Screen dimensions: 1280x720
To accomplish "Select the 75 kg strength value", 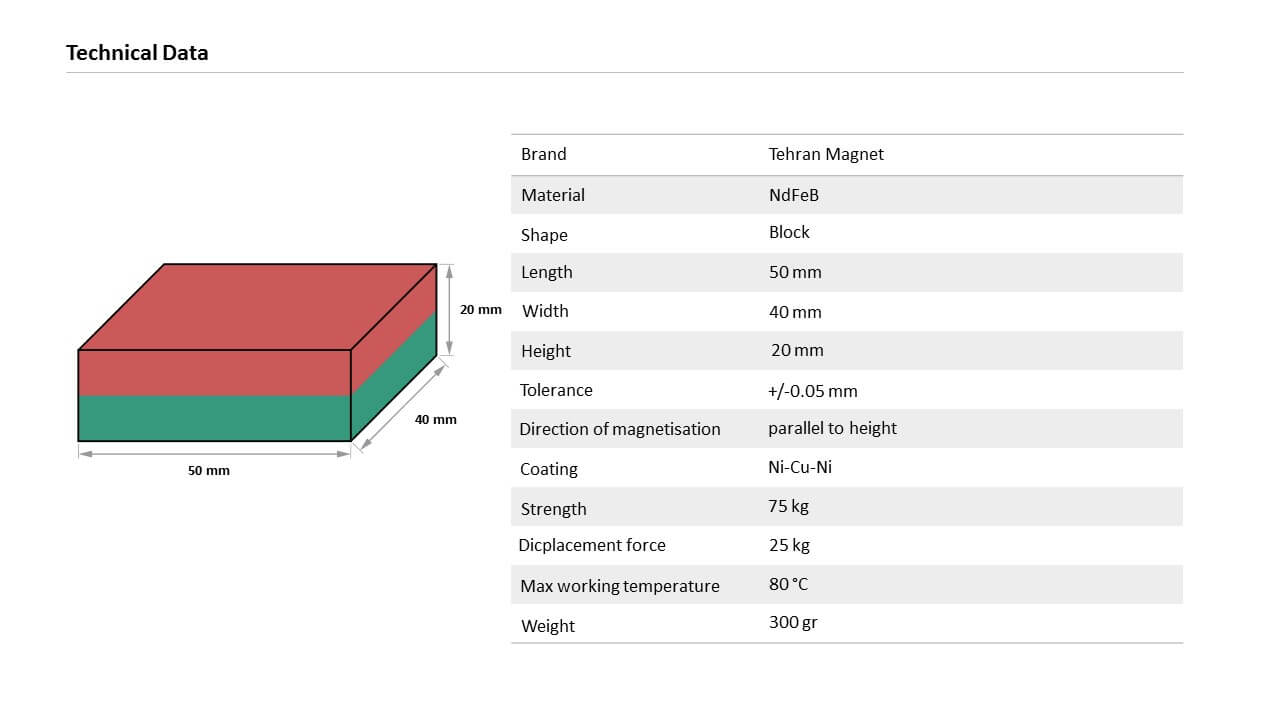I will [x=789, y=506].
